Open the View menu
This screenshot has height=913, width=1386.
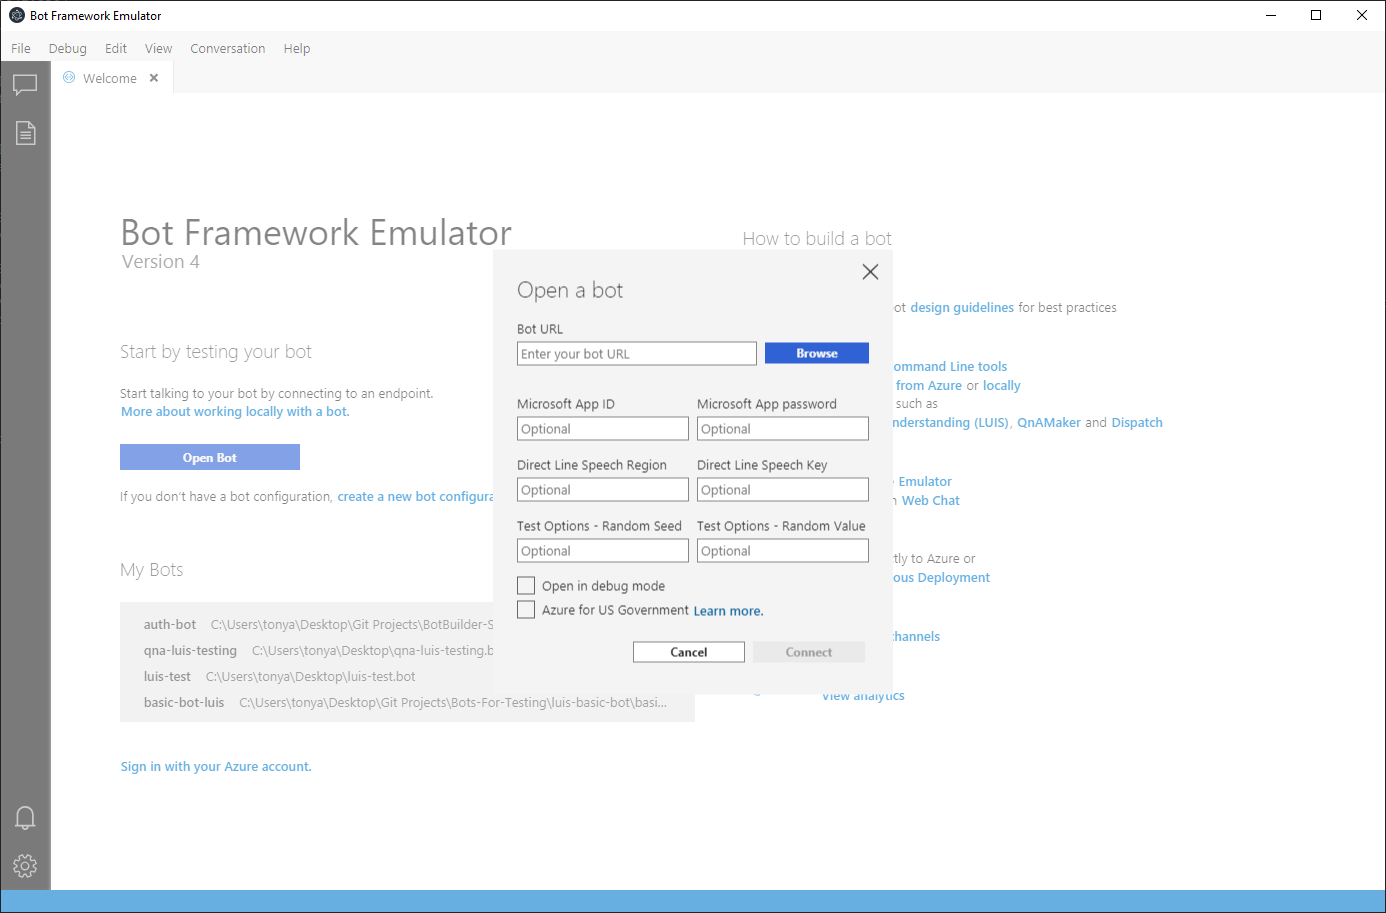(158, 48)
